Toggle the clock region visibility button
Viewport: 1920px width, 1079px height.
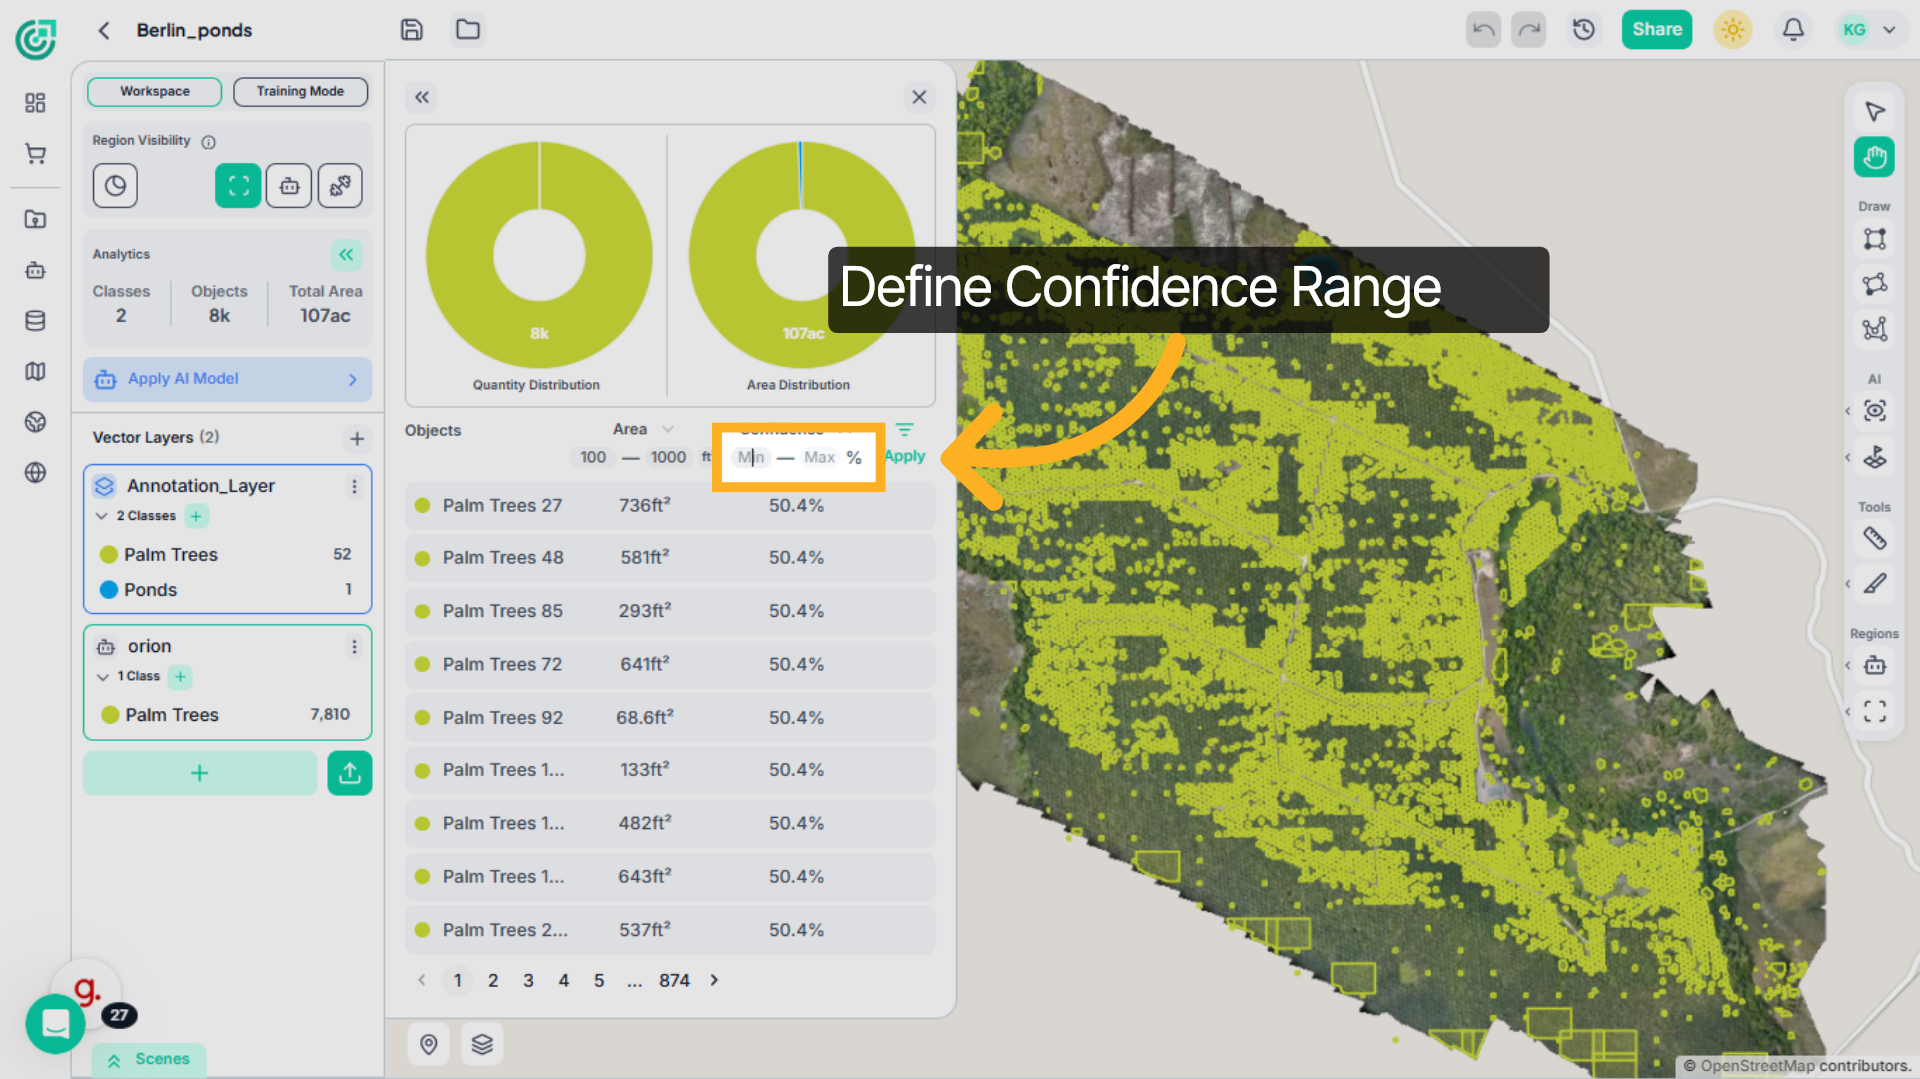tap(115, 186)
